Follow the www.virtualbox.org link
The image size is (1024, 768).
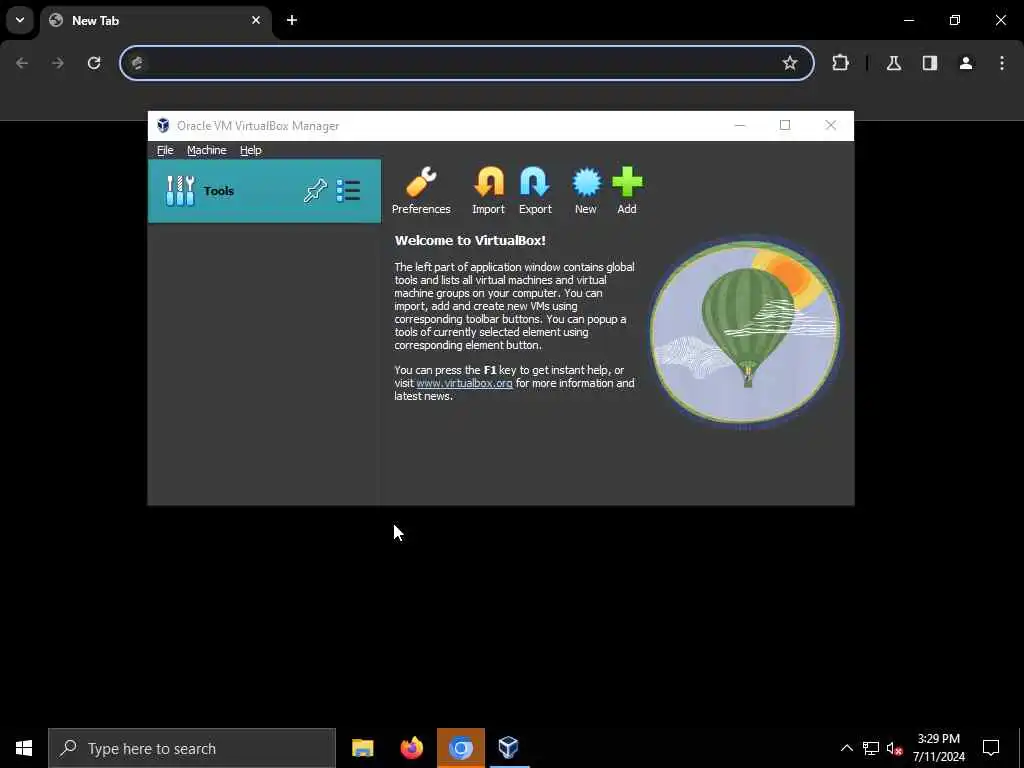[x=464, y=383]
